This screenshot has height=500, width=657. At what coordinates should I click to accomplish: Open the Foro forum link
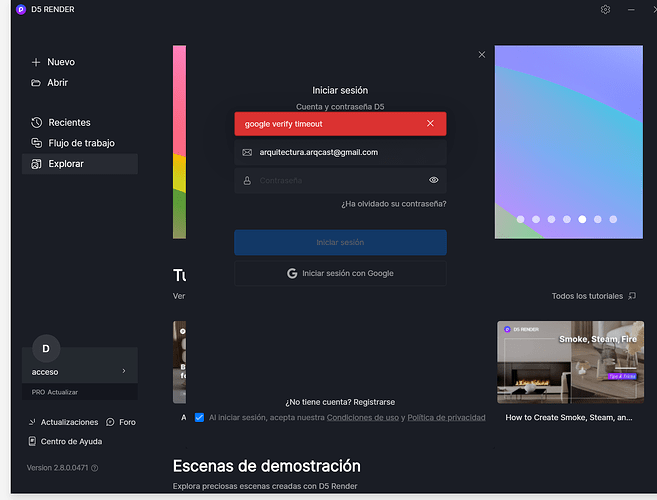pyautogui.click(x=121, y=422)
